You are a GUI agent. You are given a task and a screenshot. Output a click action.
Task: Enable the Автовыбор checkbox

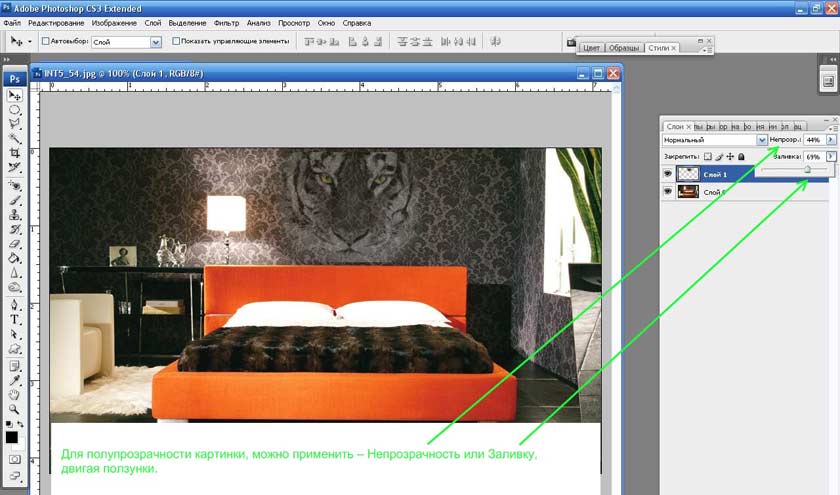46,42
